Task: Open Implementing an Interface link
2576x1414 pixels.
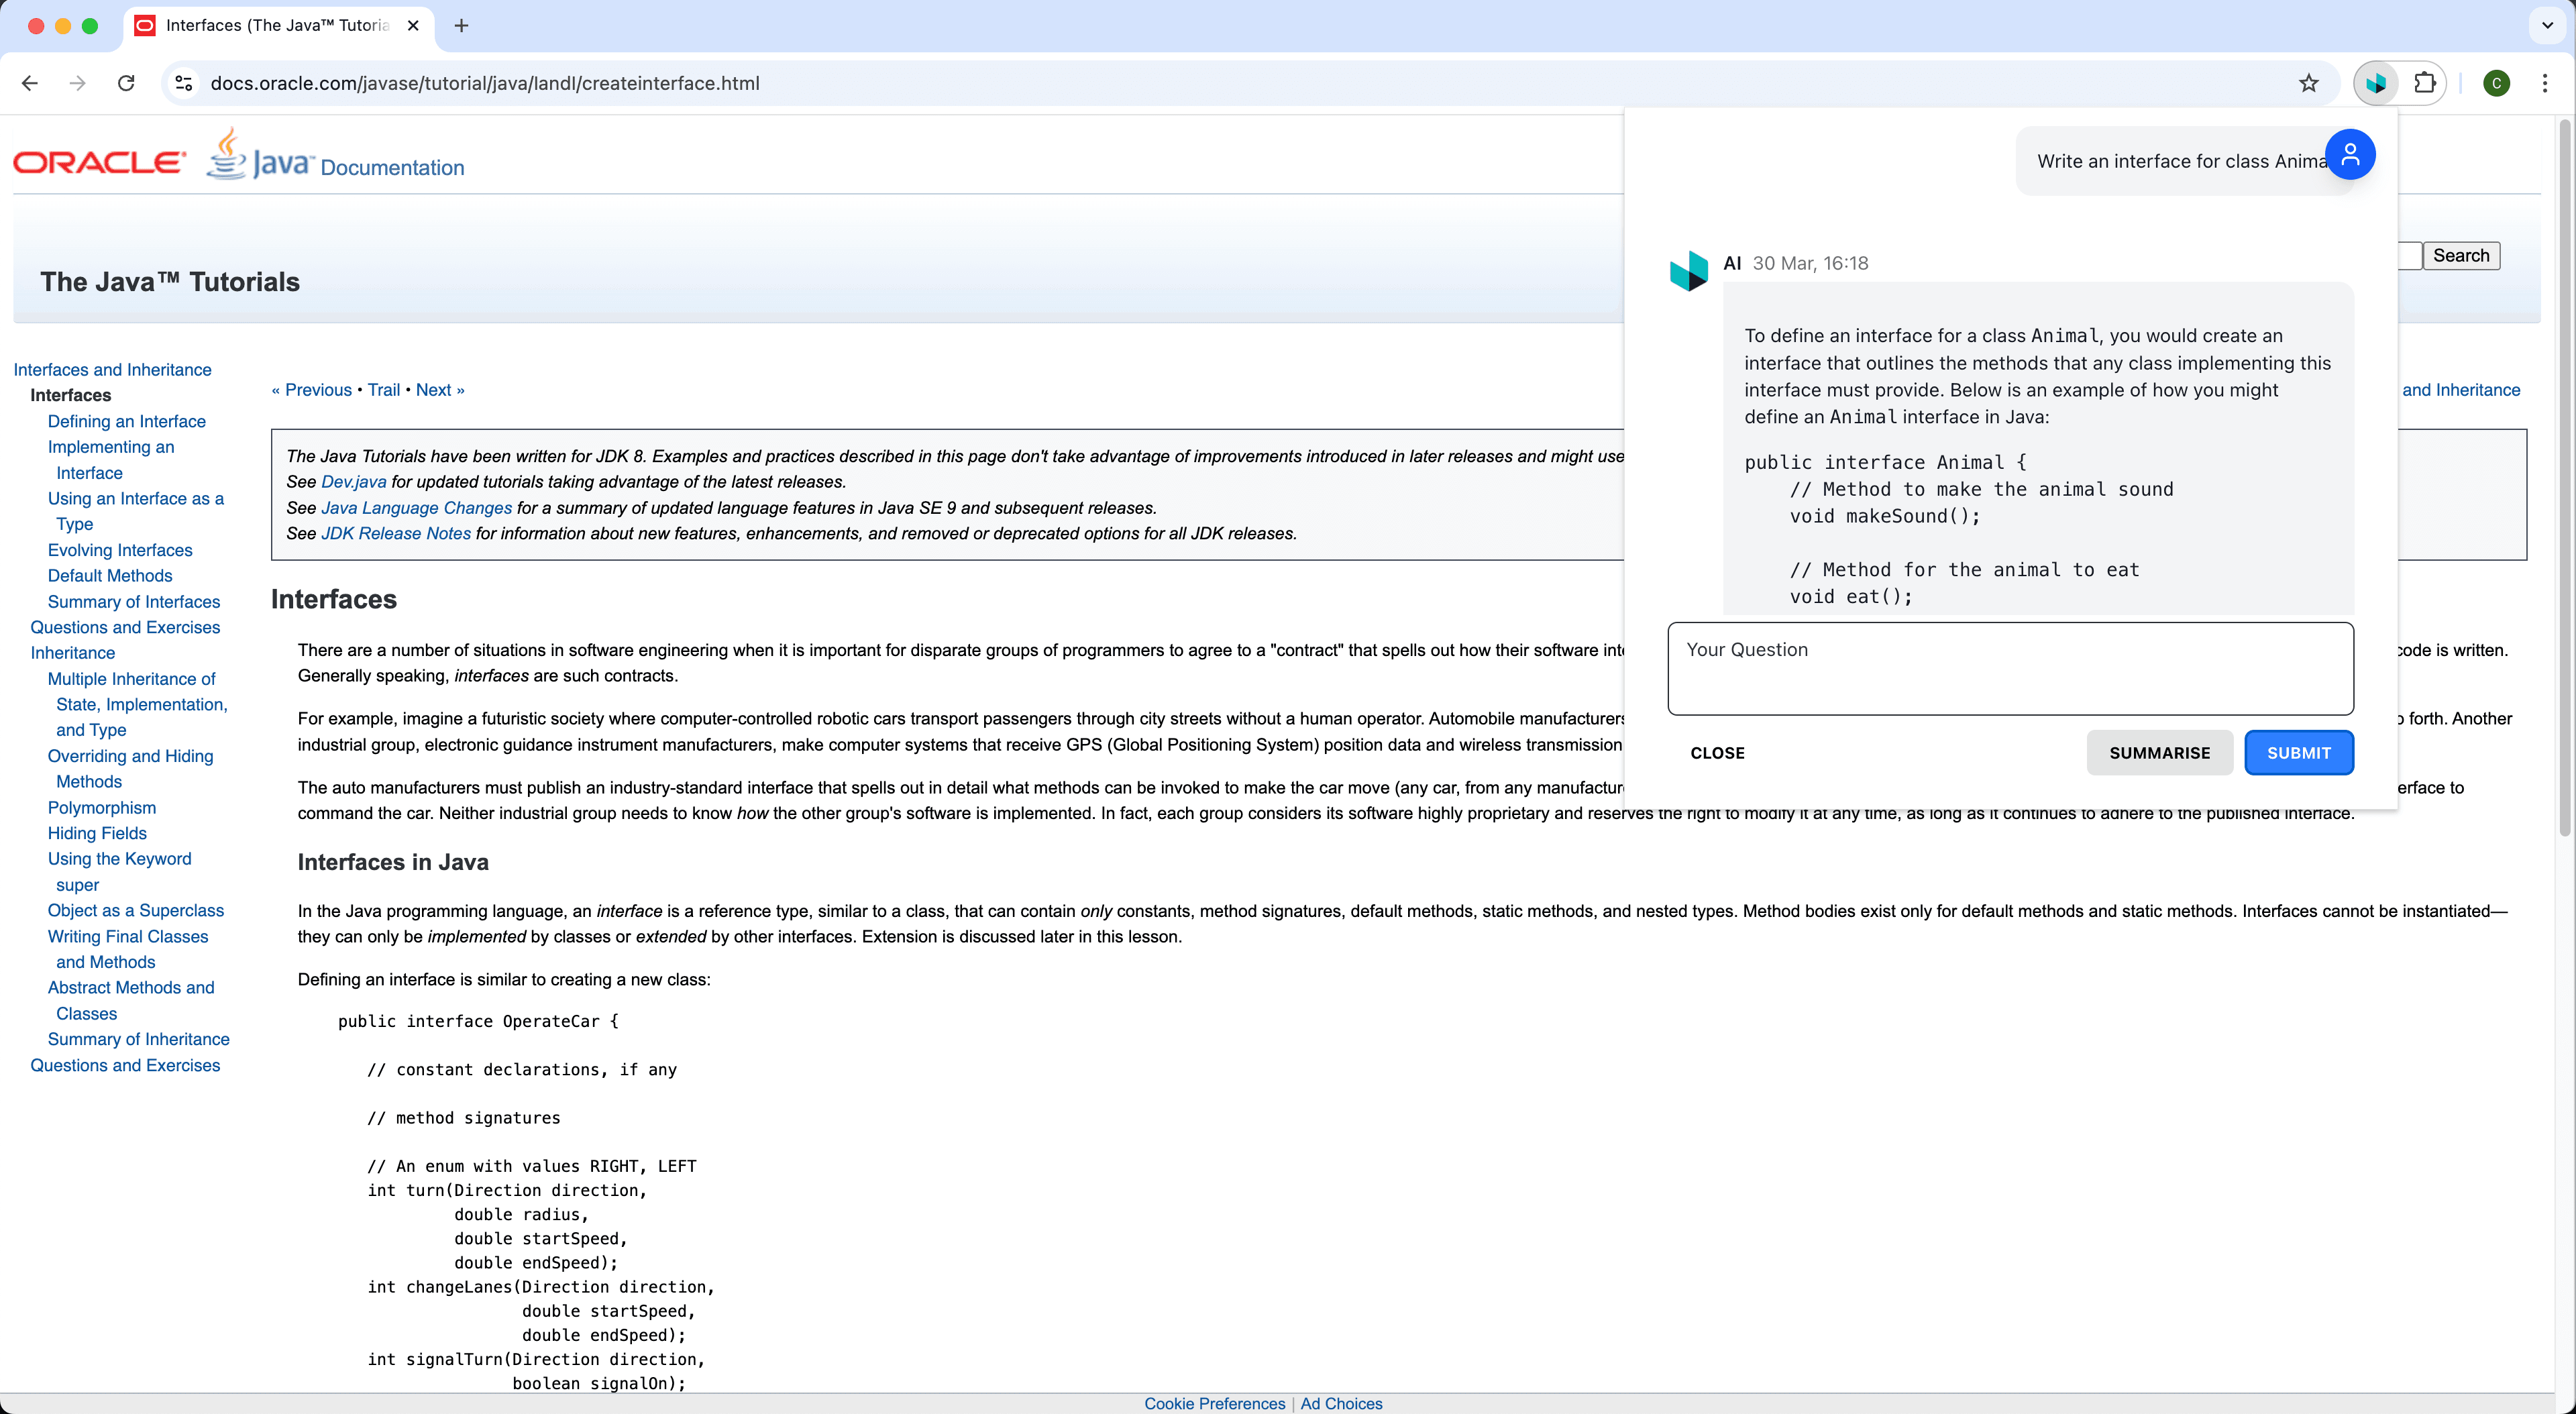Action: click(x=110, y=460)
